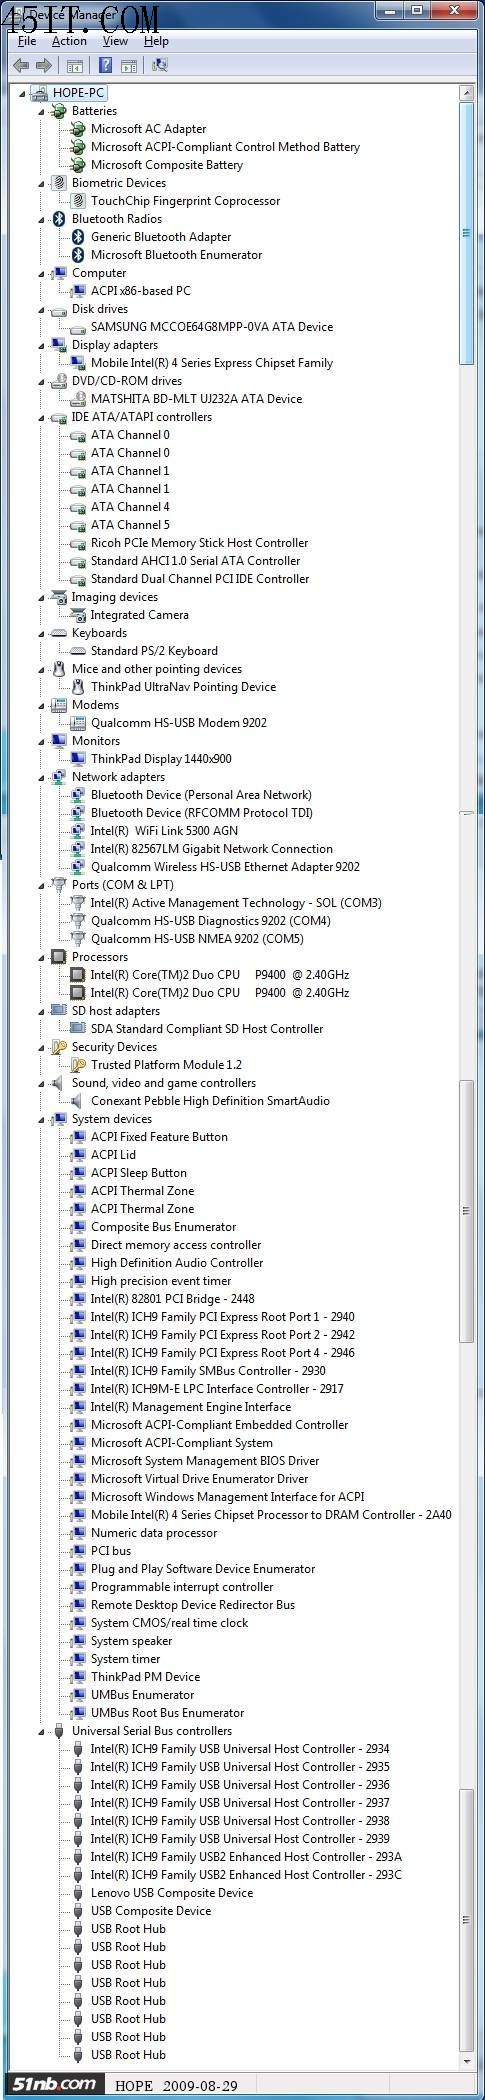Viewport: 485px width, 2100px height.
Task: Click the Integrated Camera device icon
Action: (79, 615)
